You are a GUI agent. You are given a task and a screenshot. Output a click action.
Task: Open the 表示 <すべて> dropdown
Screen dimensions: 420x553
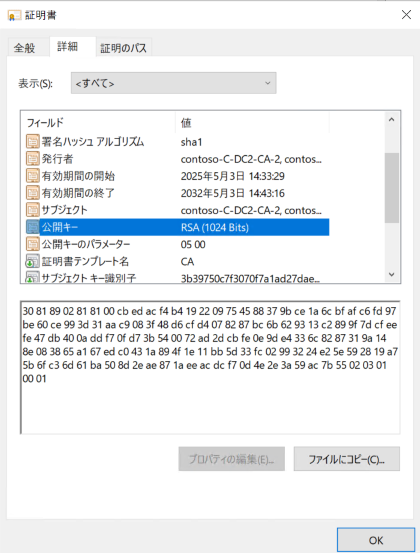click(x=174, y=83)
